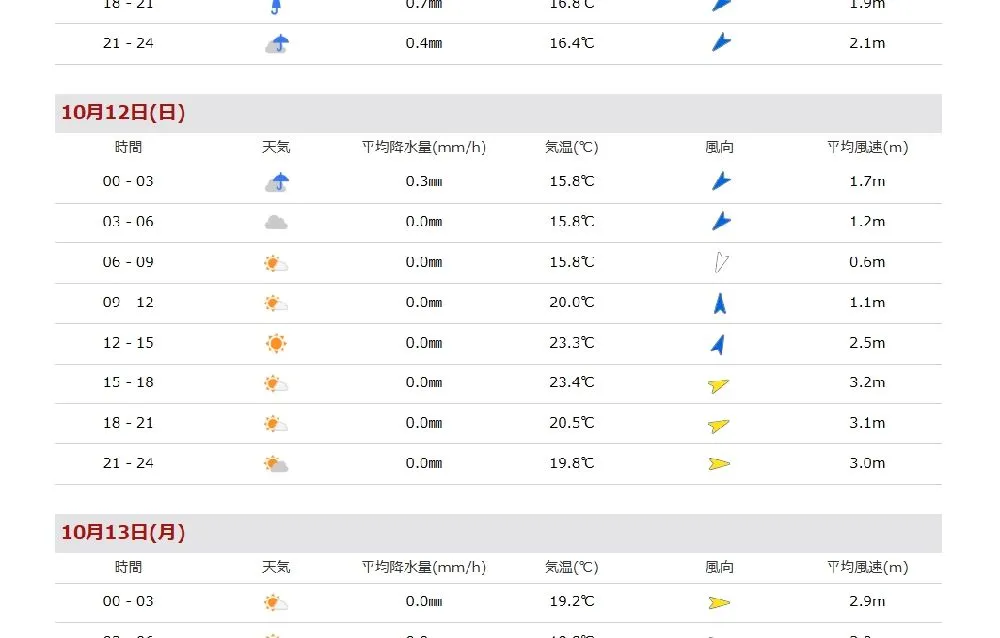Click the white wind arrow in the 06-09 row

719,263
